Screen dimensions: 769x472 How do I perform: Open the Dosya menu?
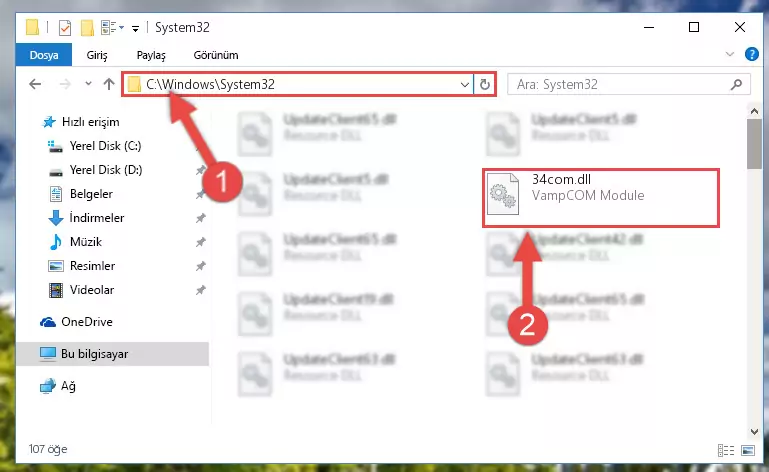44,55
